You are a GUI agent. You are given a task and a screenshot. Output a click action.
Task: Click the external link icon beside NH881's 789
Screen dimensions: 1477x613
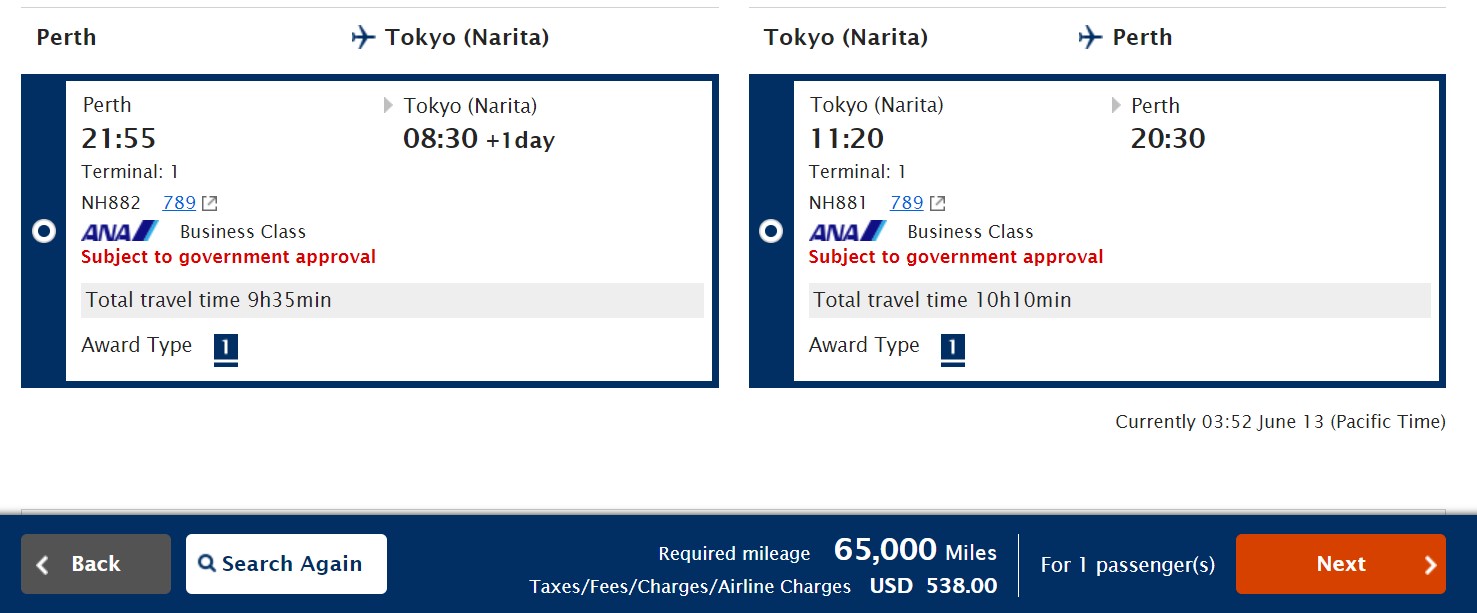(x=937, y=204)
